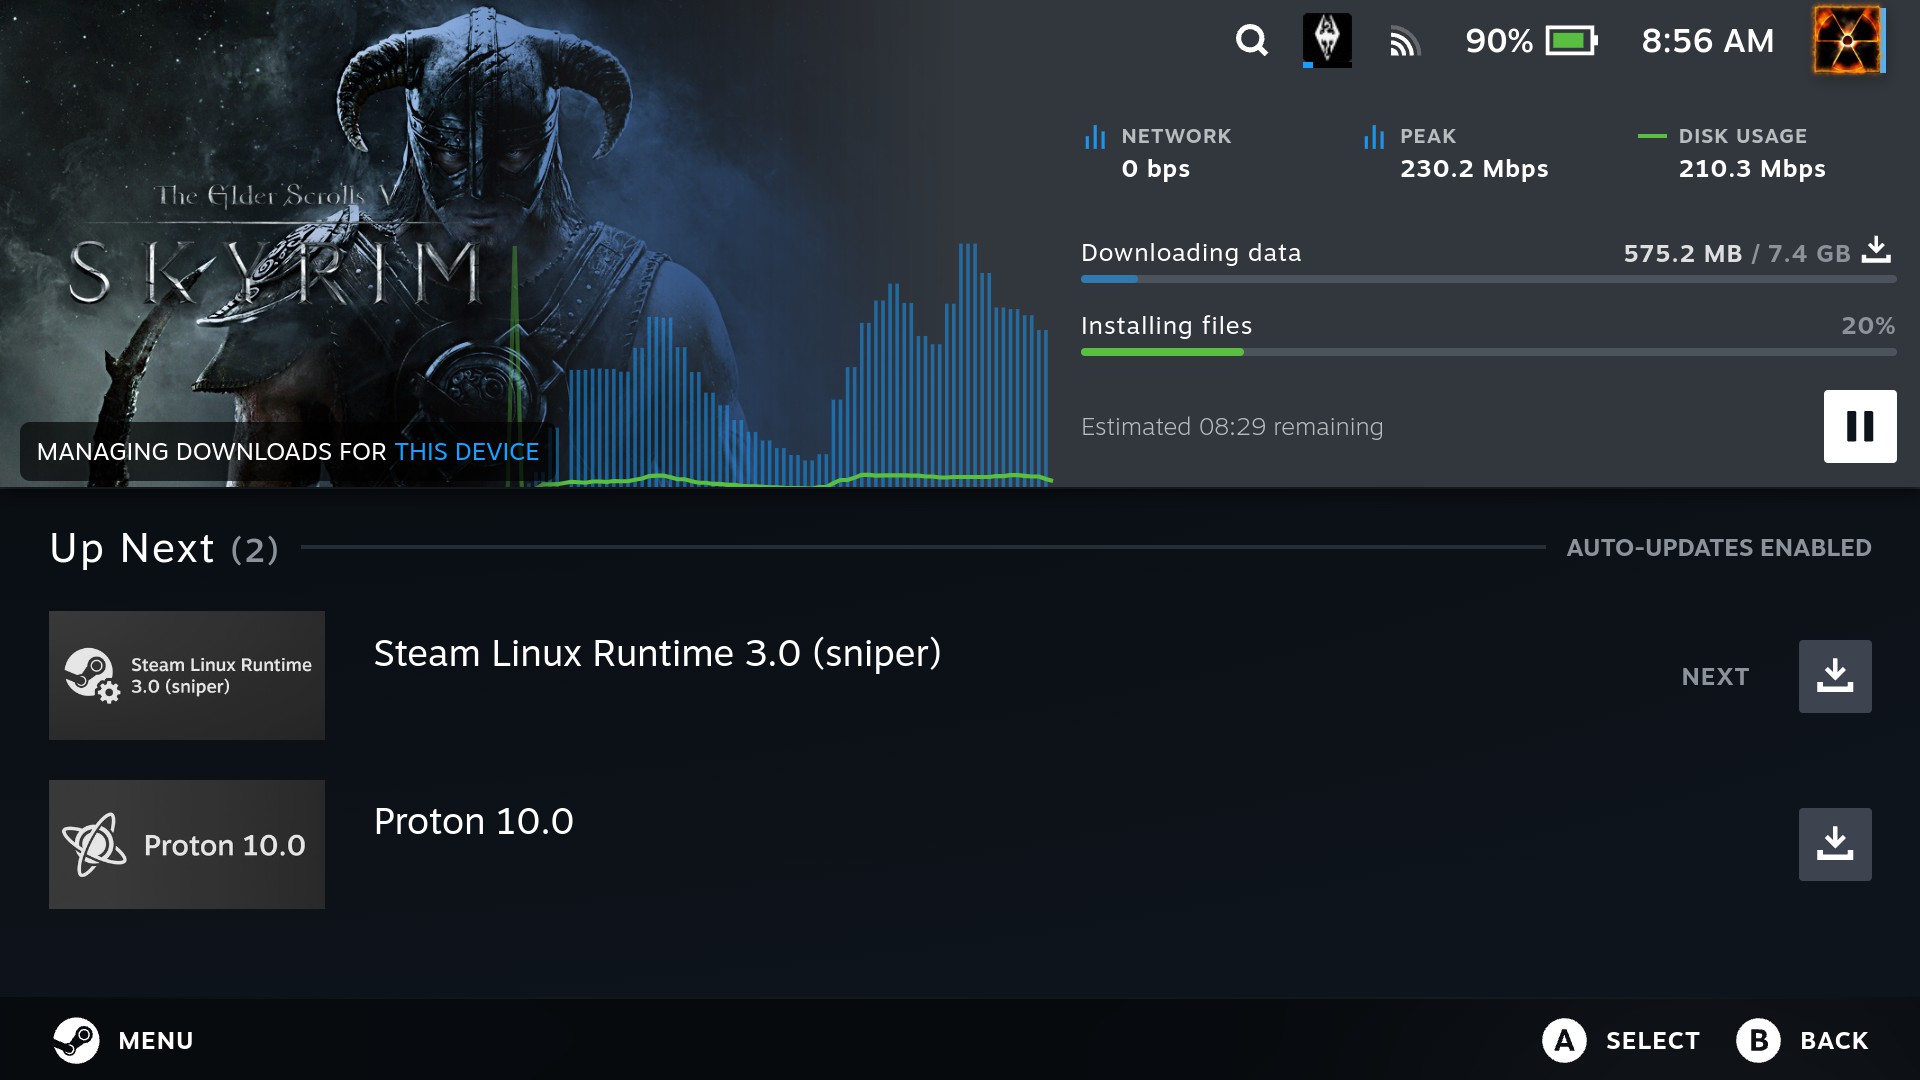This screenshot has width=1920, height=1080.
Task: Click the 230.2 Mbps peak value
Action: tap(1474, 169)
